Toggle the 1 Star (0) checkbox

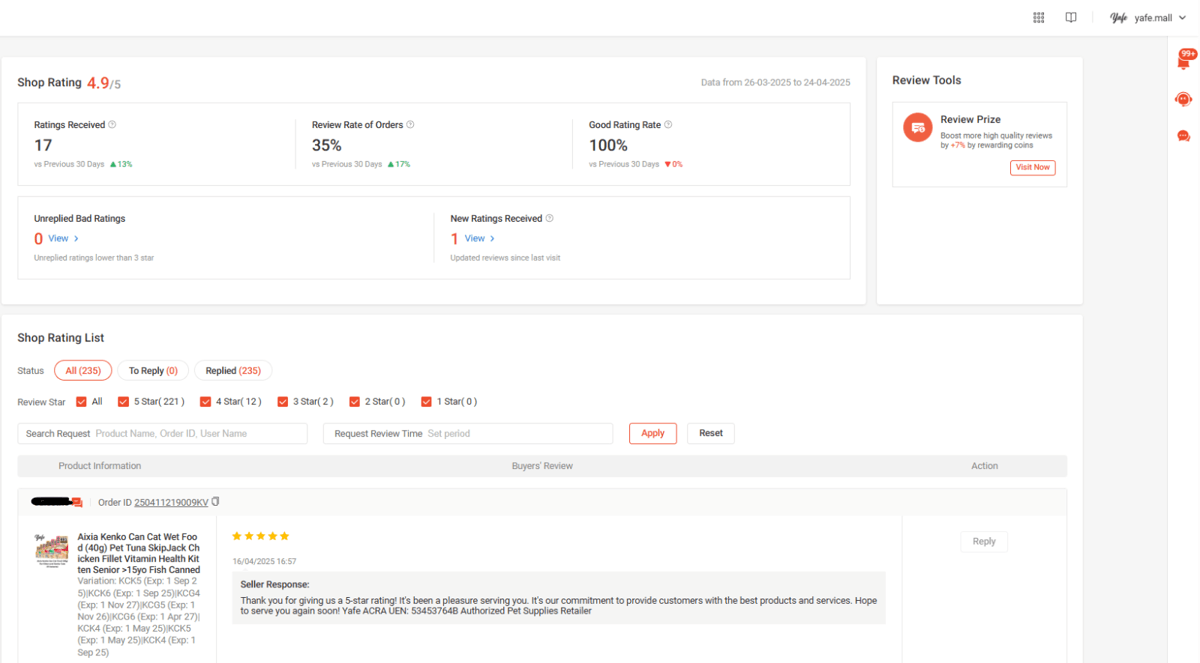coord(427,402)
